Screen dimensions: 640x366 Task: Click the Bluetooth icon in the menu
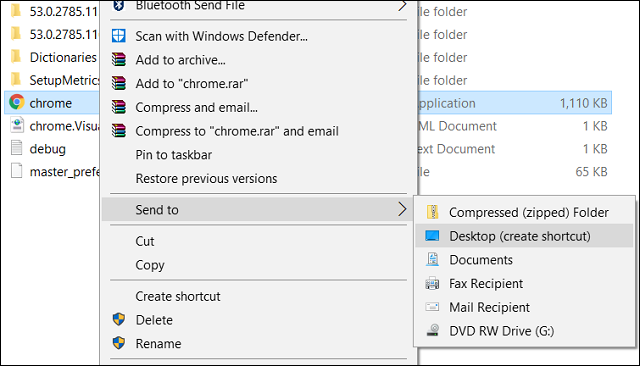coord(119,5)
